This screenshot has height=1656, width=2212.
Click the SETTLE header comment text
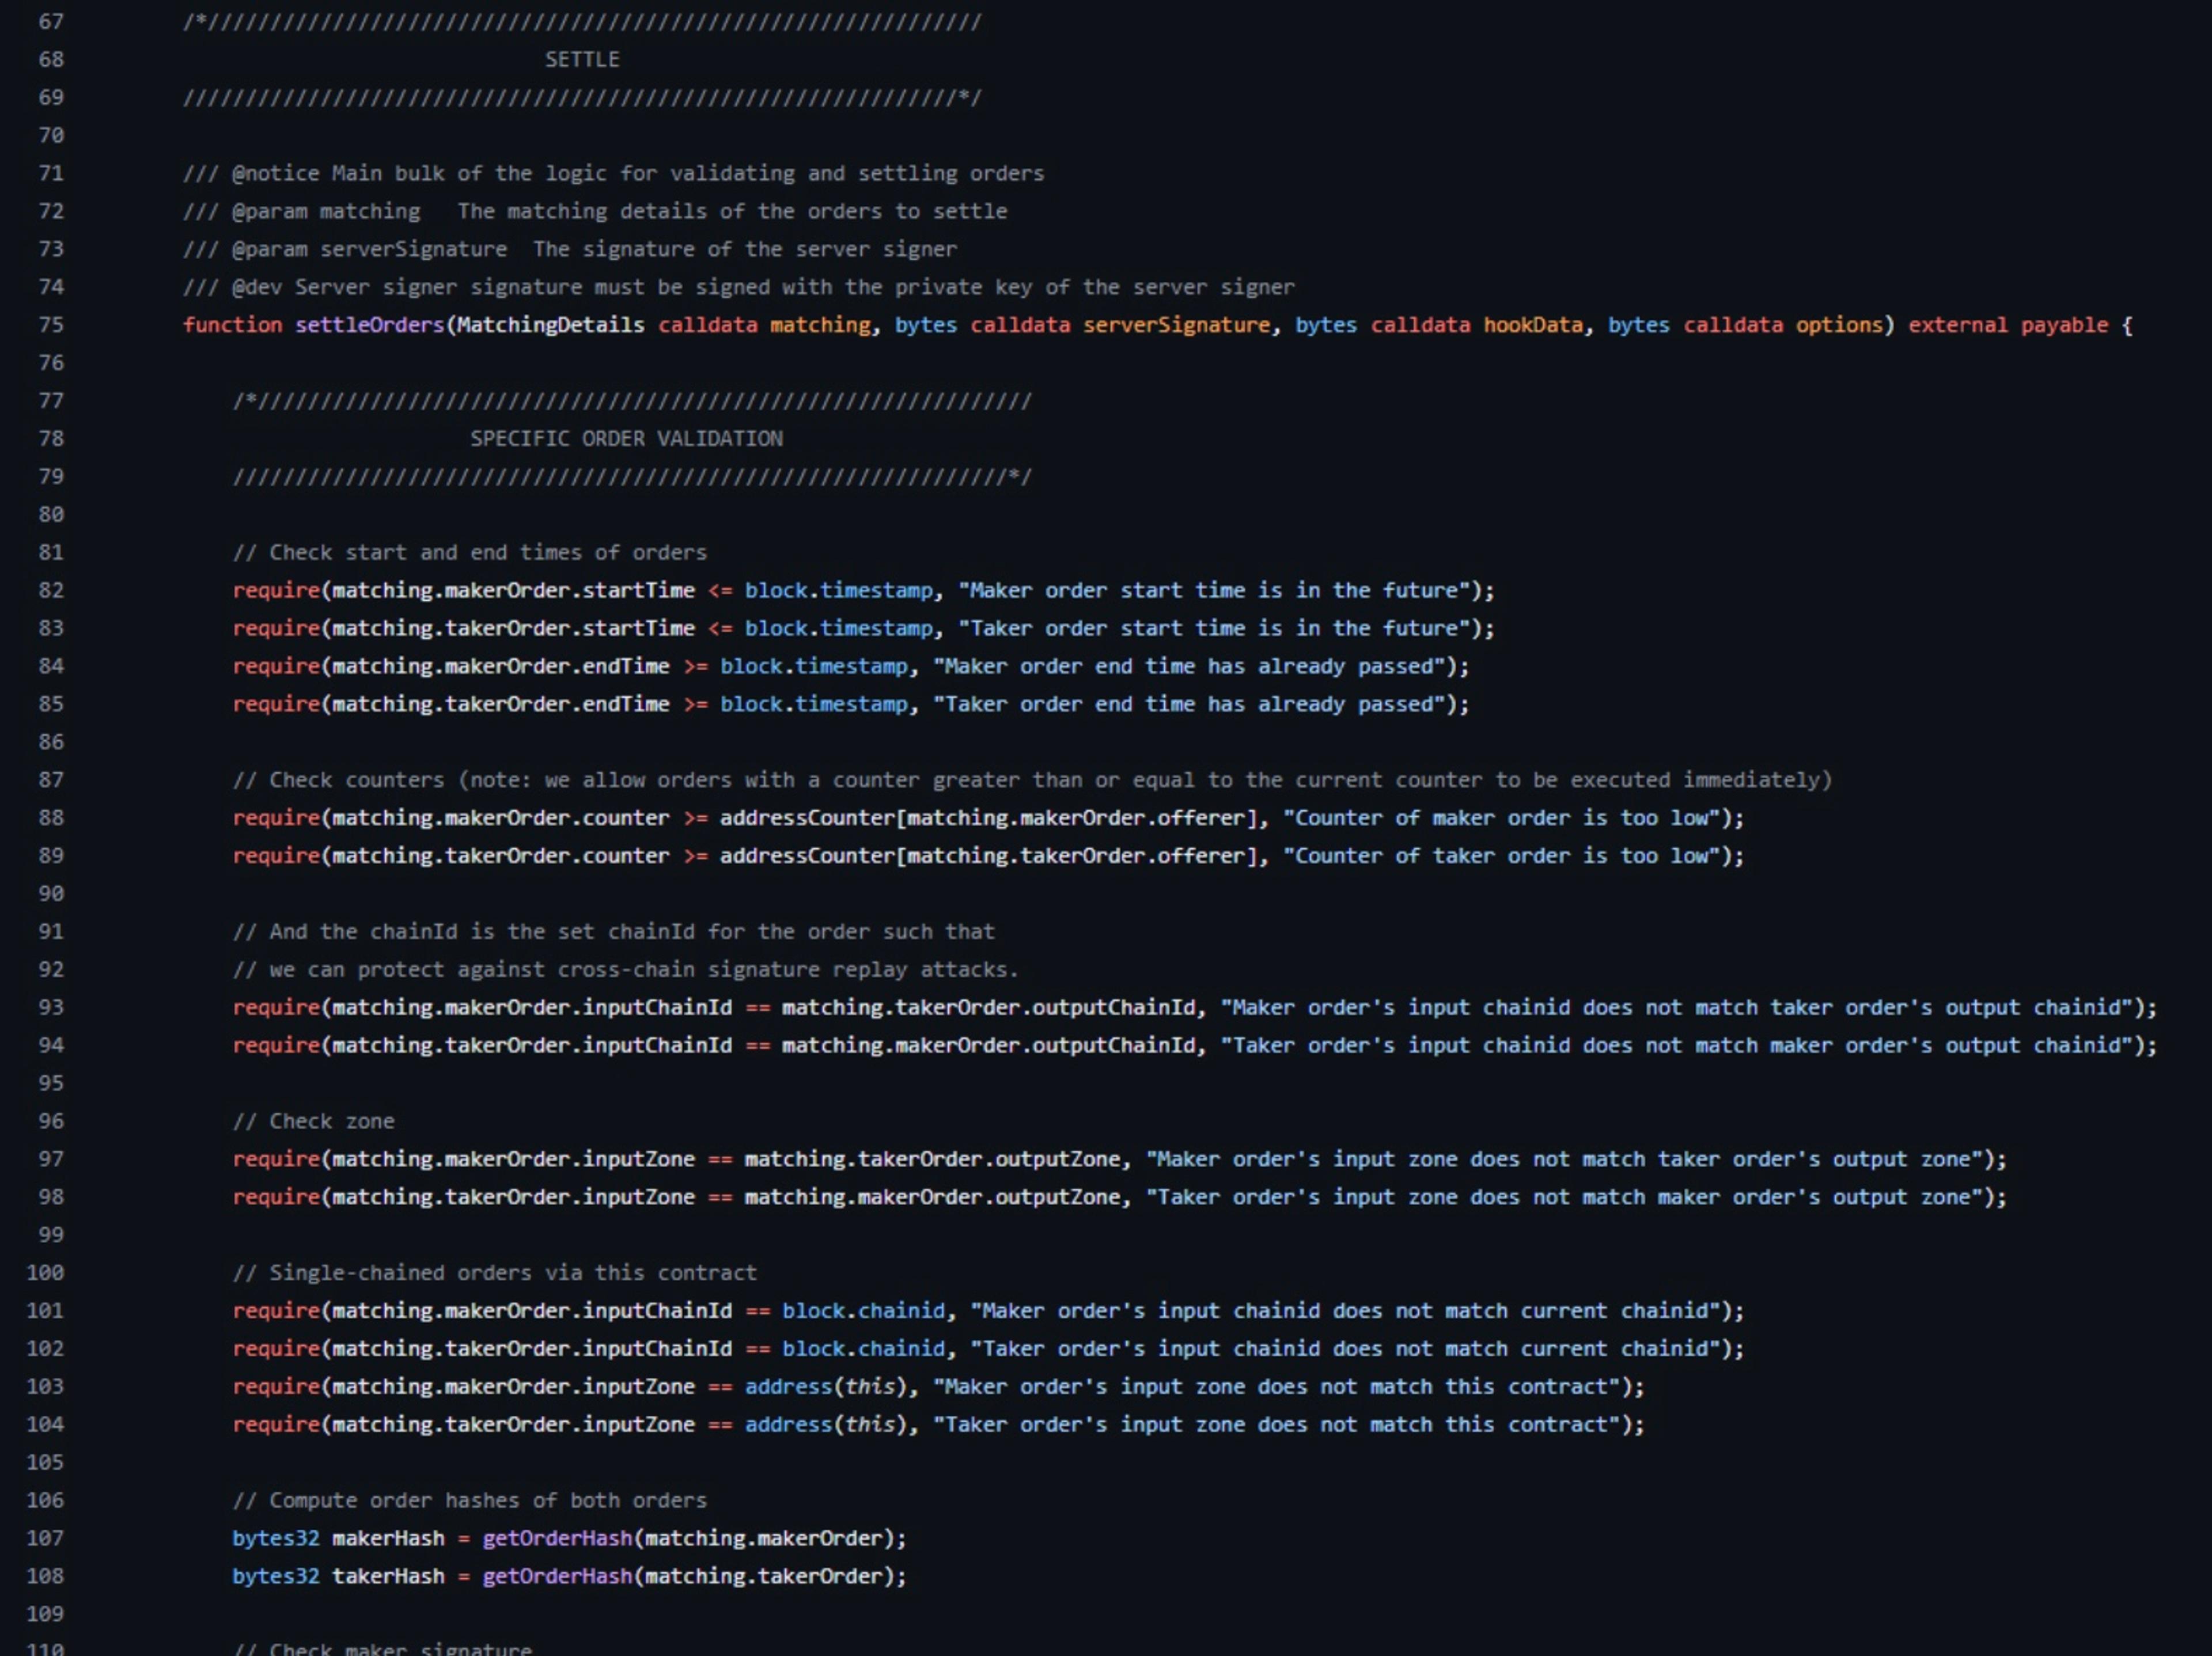click(x=581, y=60)
